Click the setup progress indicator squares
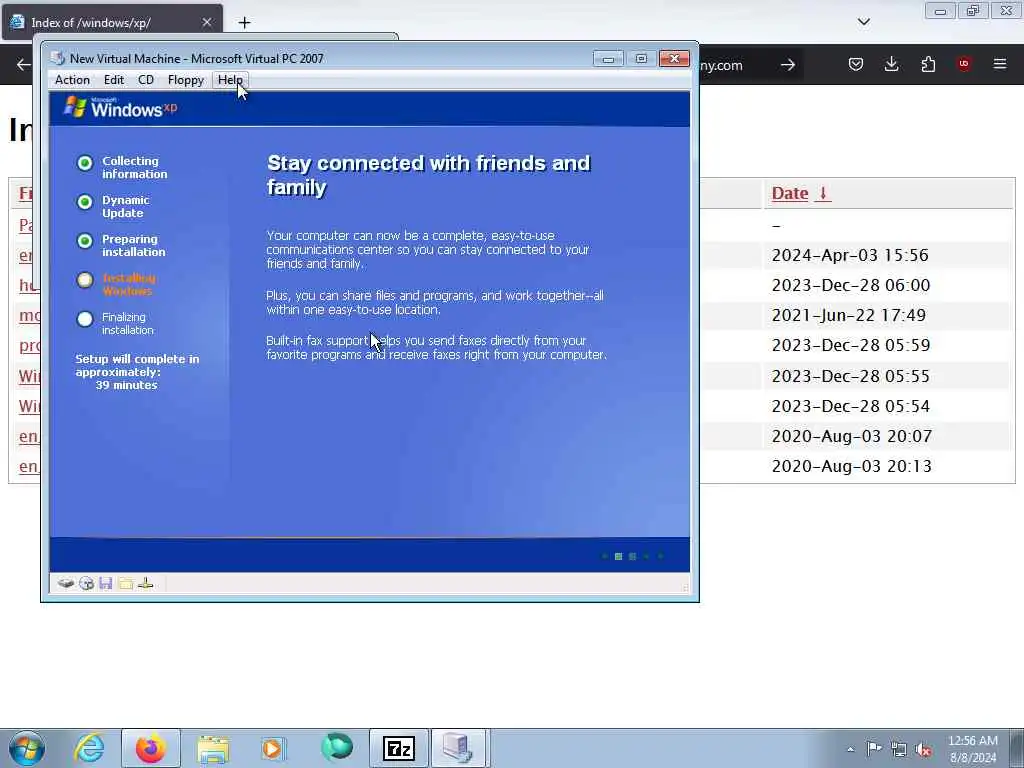The image size is (1024, 768). point(632,556)
